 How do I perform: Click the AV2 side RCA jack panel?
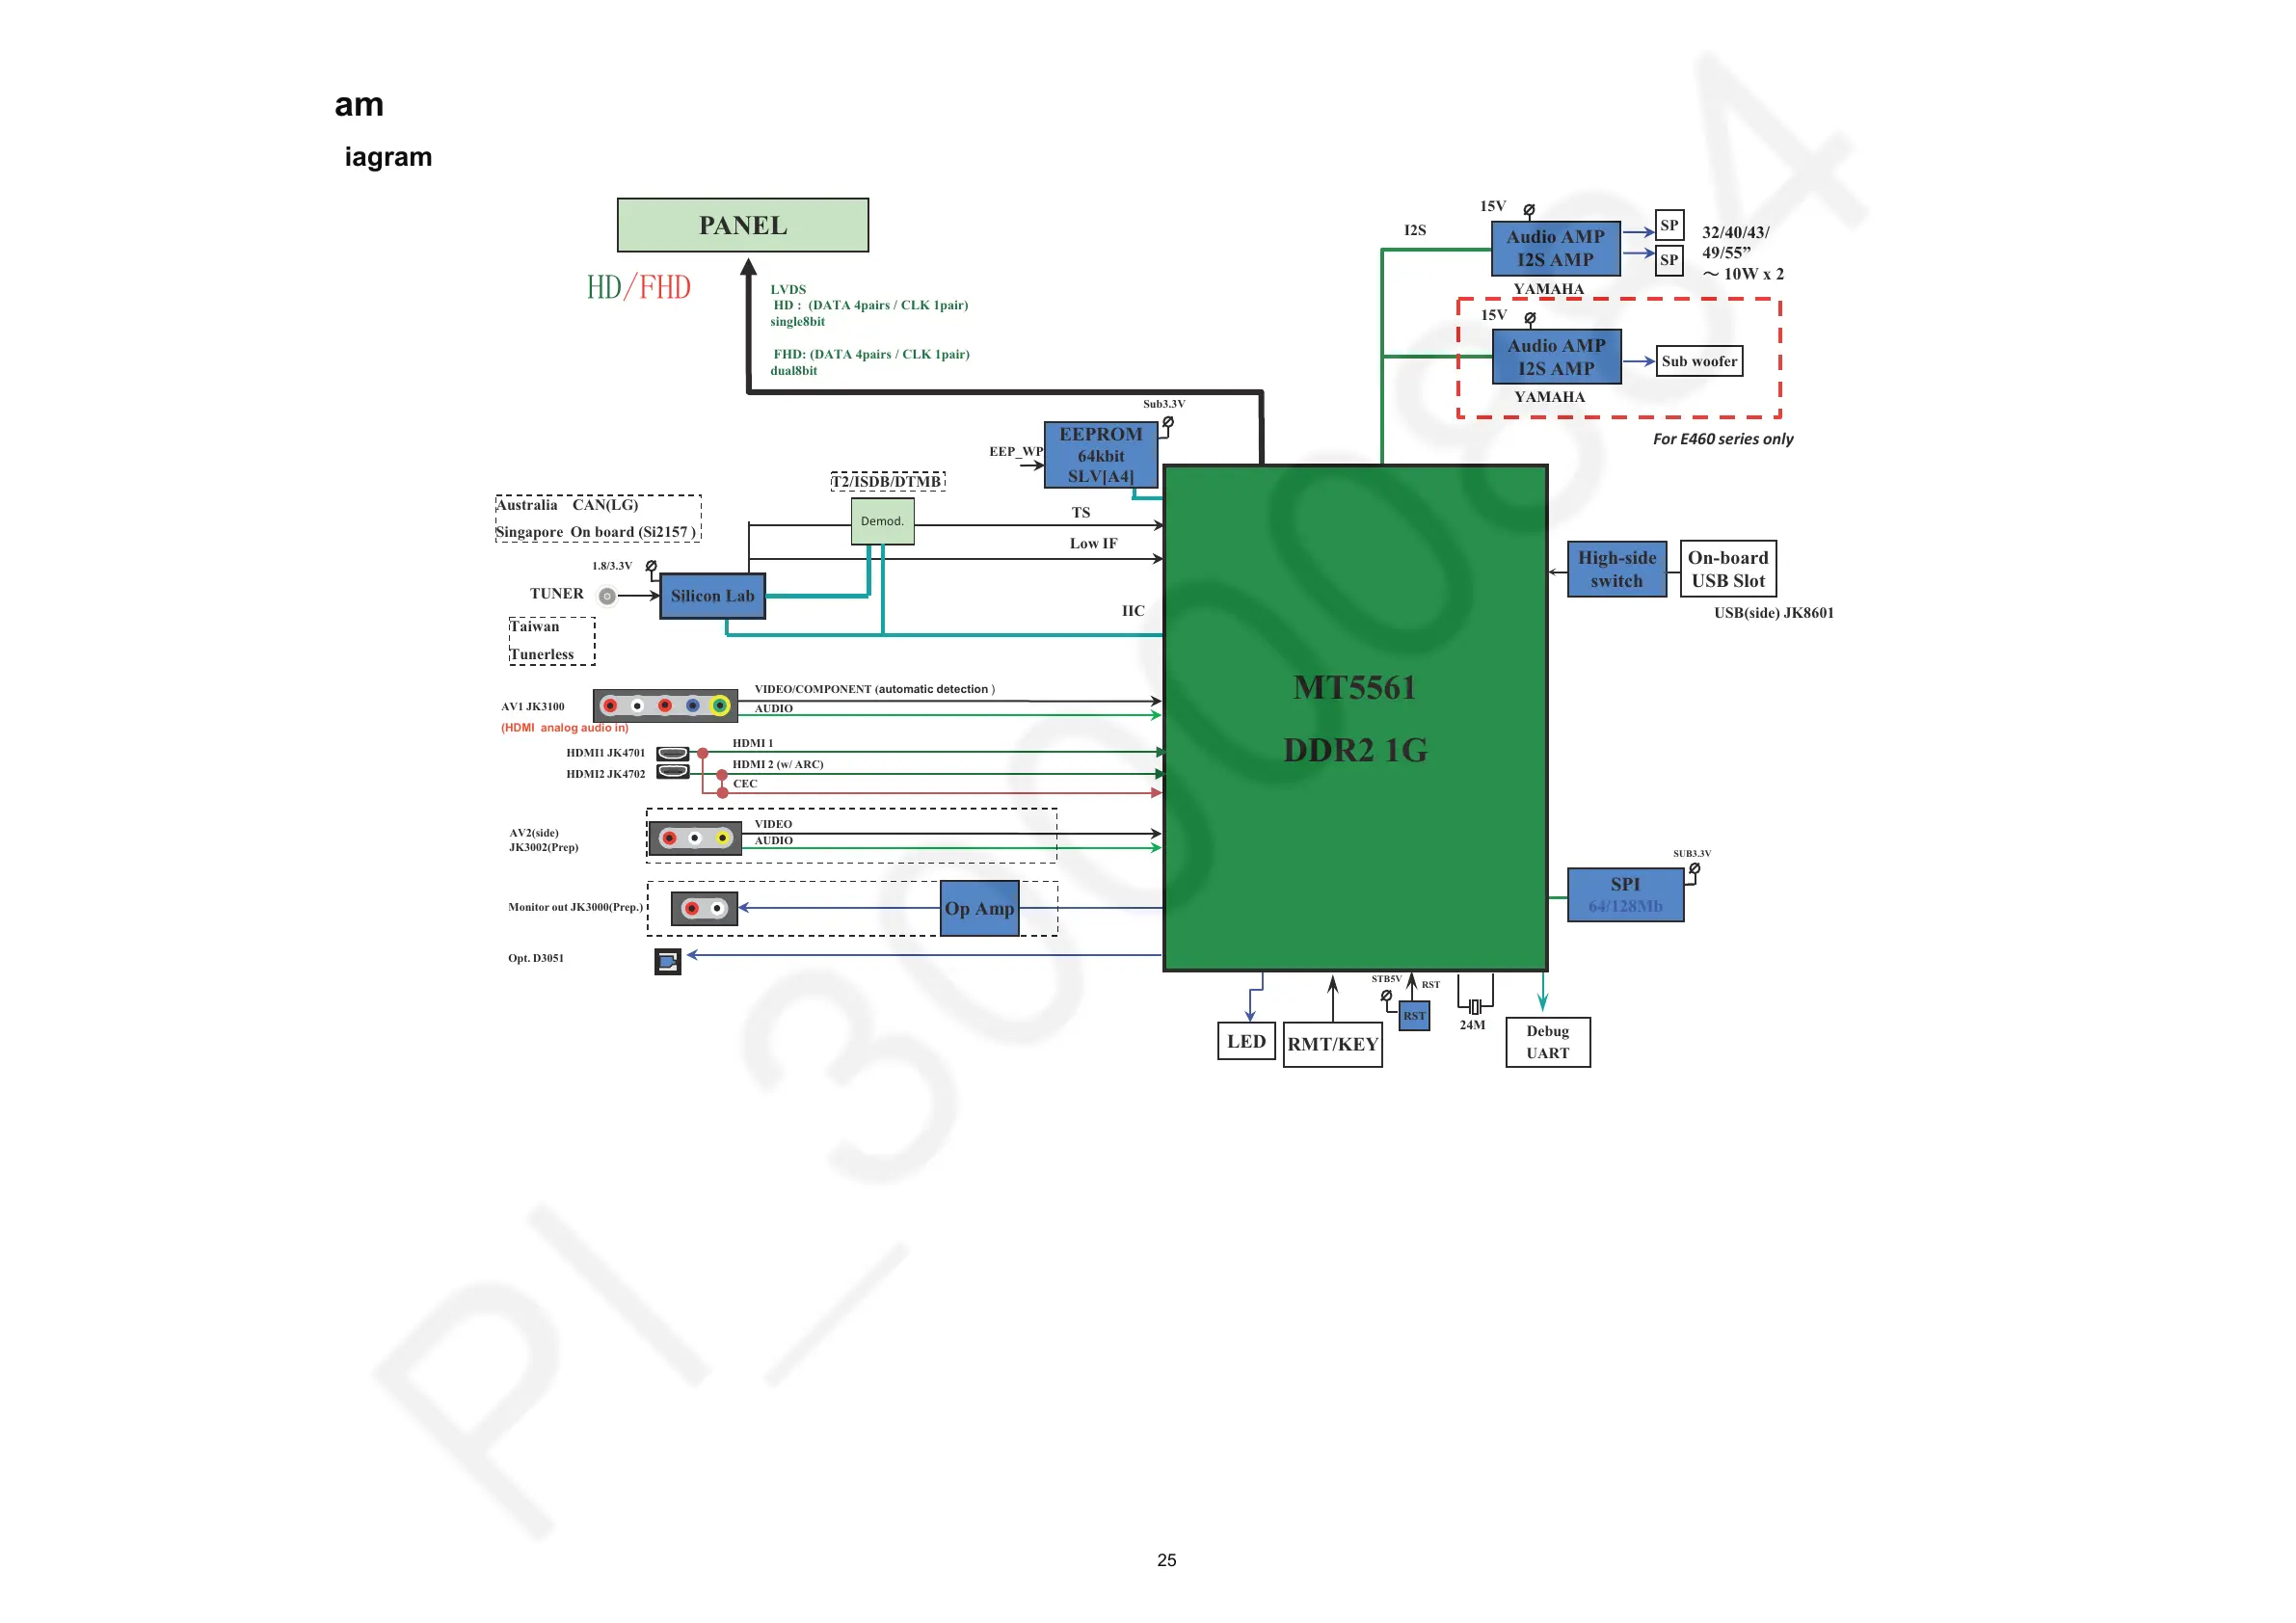click(695, 838)
